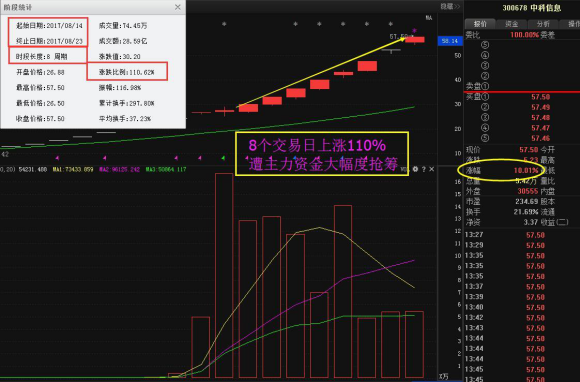Click the blue 58.14 price axis tag

tap(450, 41)
